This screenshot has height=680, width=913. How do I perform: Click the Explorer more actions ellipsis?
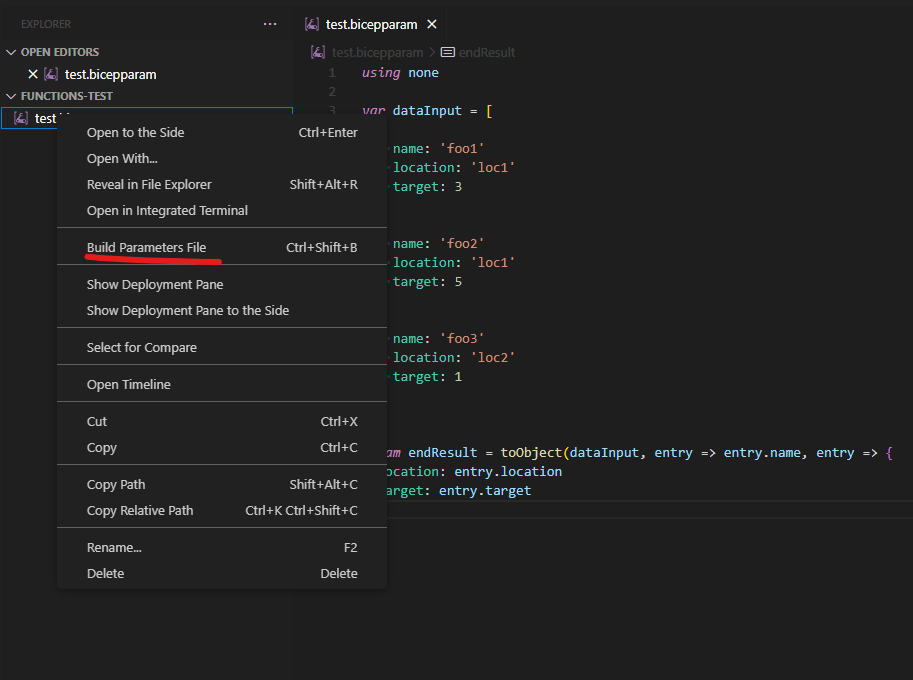tap(270, 24)
